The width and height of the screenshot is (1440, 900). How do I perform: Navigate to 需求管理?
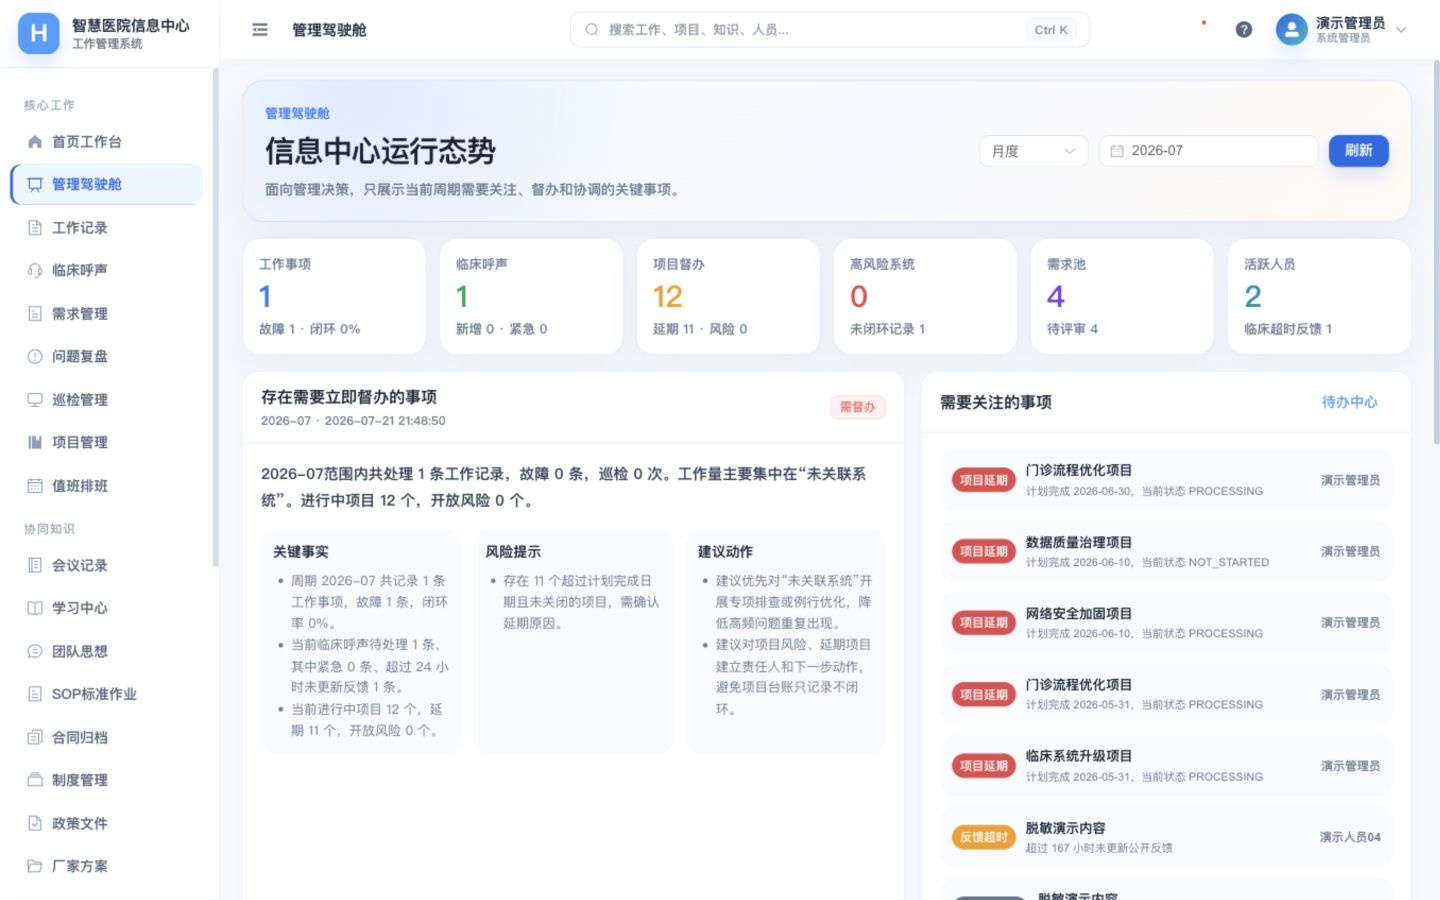click(107, 314)
